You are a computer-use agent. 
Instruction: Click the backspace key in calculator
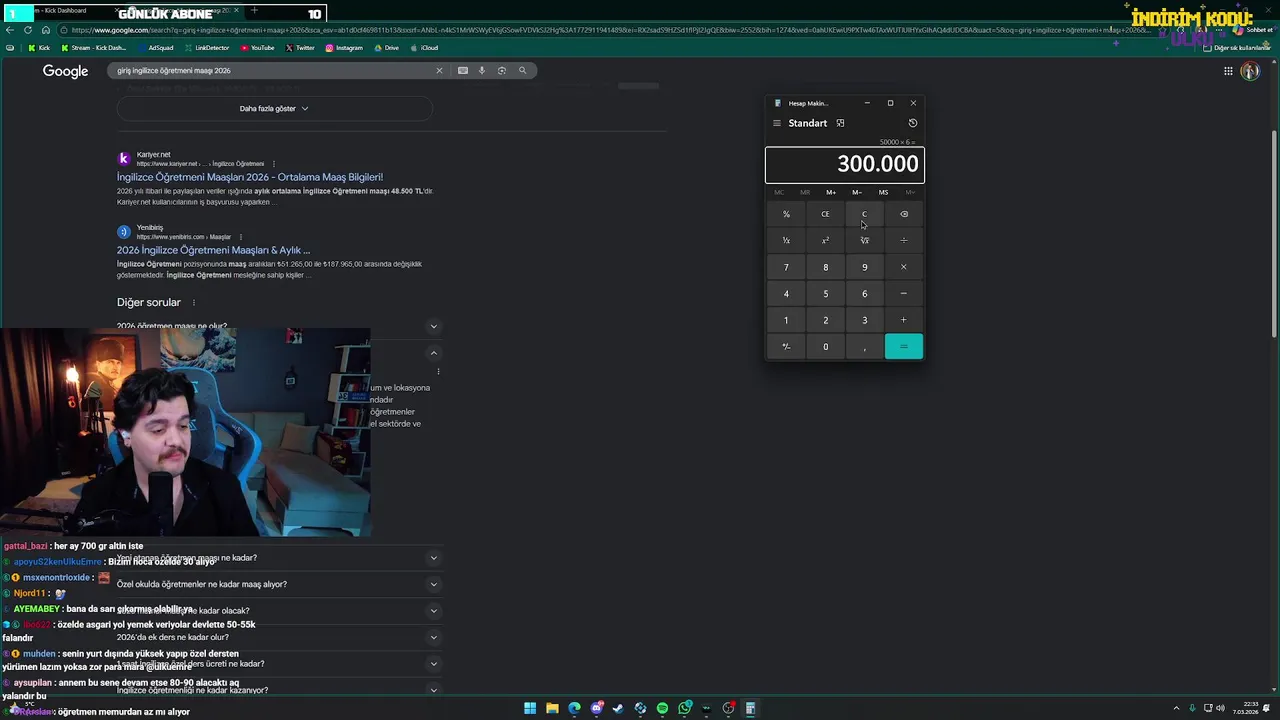904,214
